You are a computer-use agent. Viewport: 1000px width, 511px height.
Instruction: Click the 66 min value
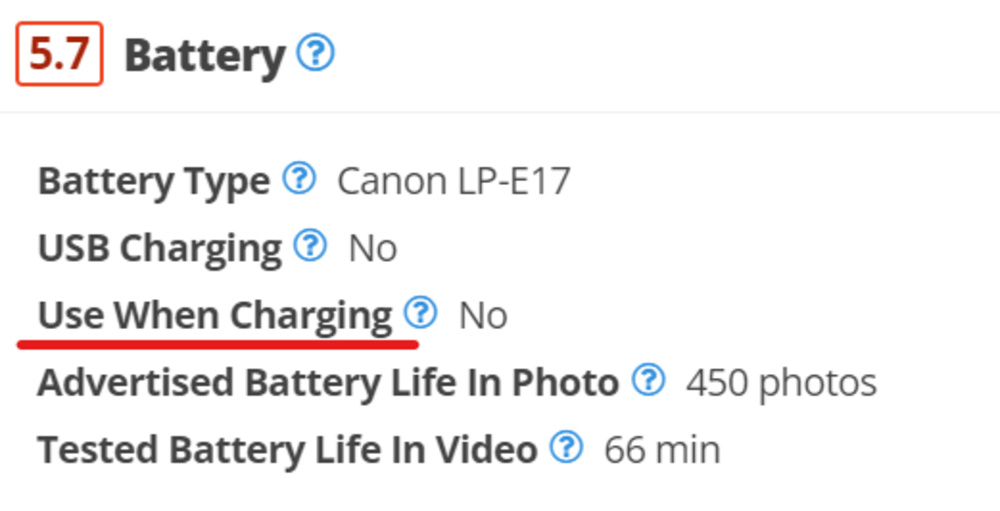coord(662,450)
